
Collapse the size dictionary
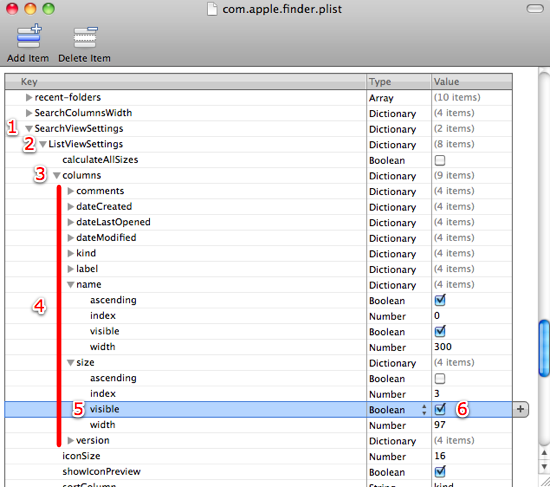pyautogui.click(x=71, y=362)
